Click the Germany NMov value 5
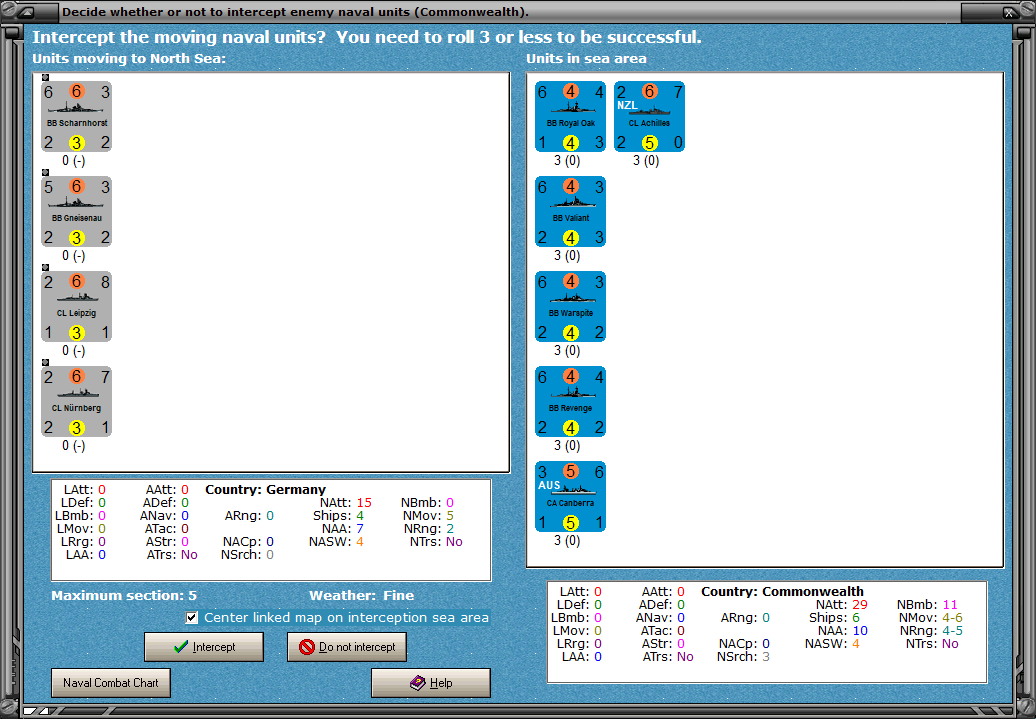 coord(450,515)
